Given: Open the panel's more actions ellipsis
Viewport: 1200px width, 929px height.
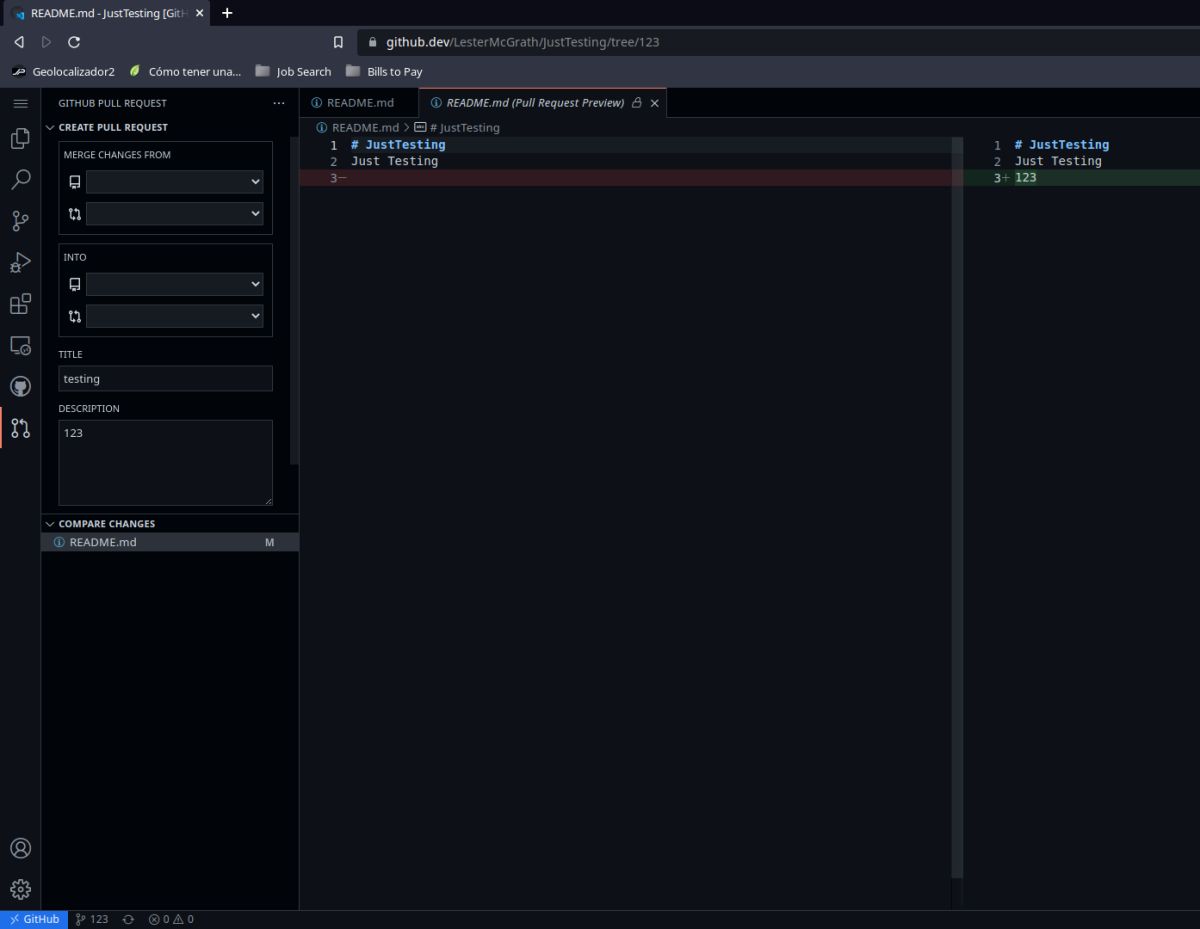Looking at the screenshot, I should (x=278, y=103).
